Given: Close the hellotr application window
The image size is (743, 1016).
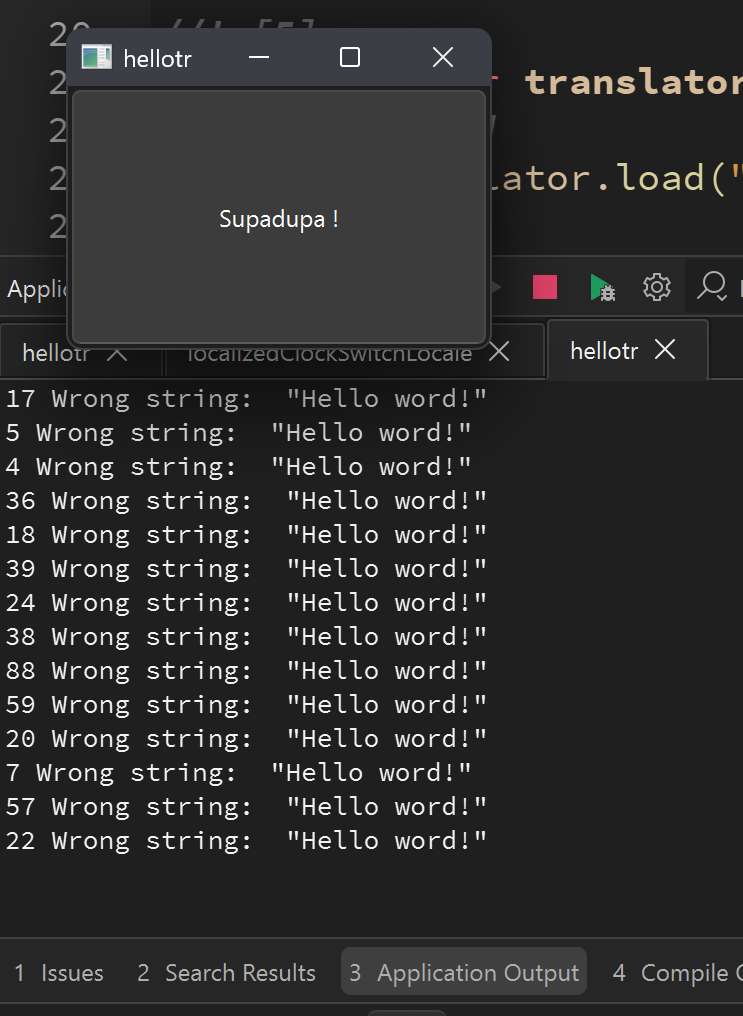Looking at the screenshot, I should click(x=443, y=58).
